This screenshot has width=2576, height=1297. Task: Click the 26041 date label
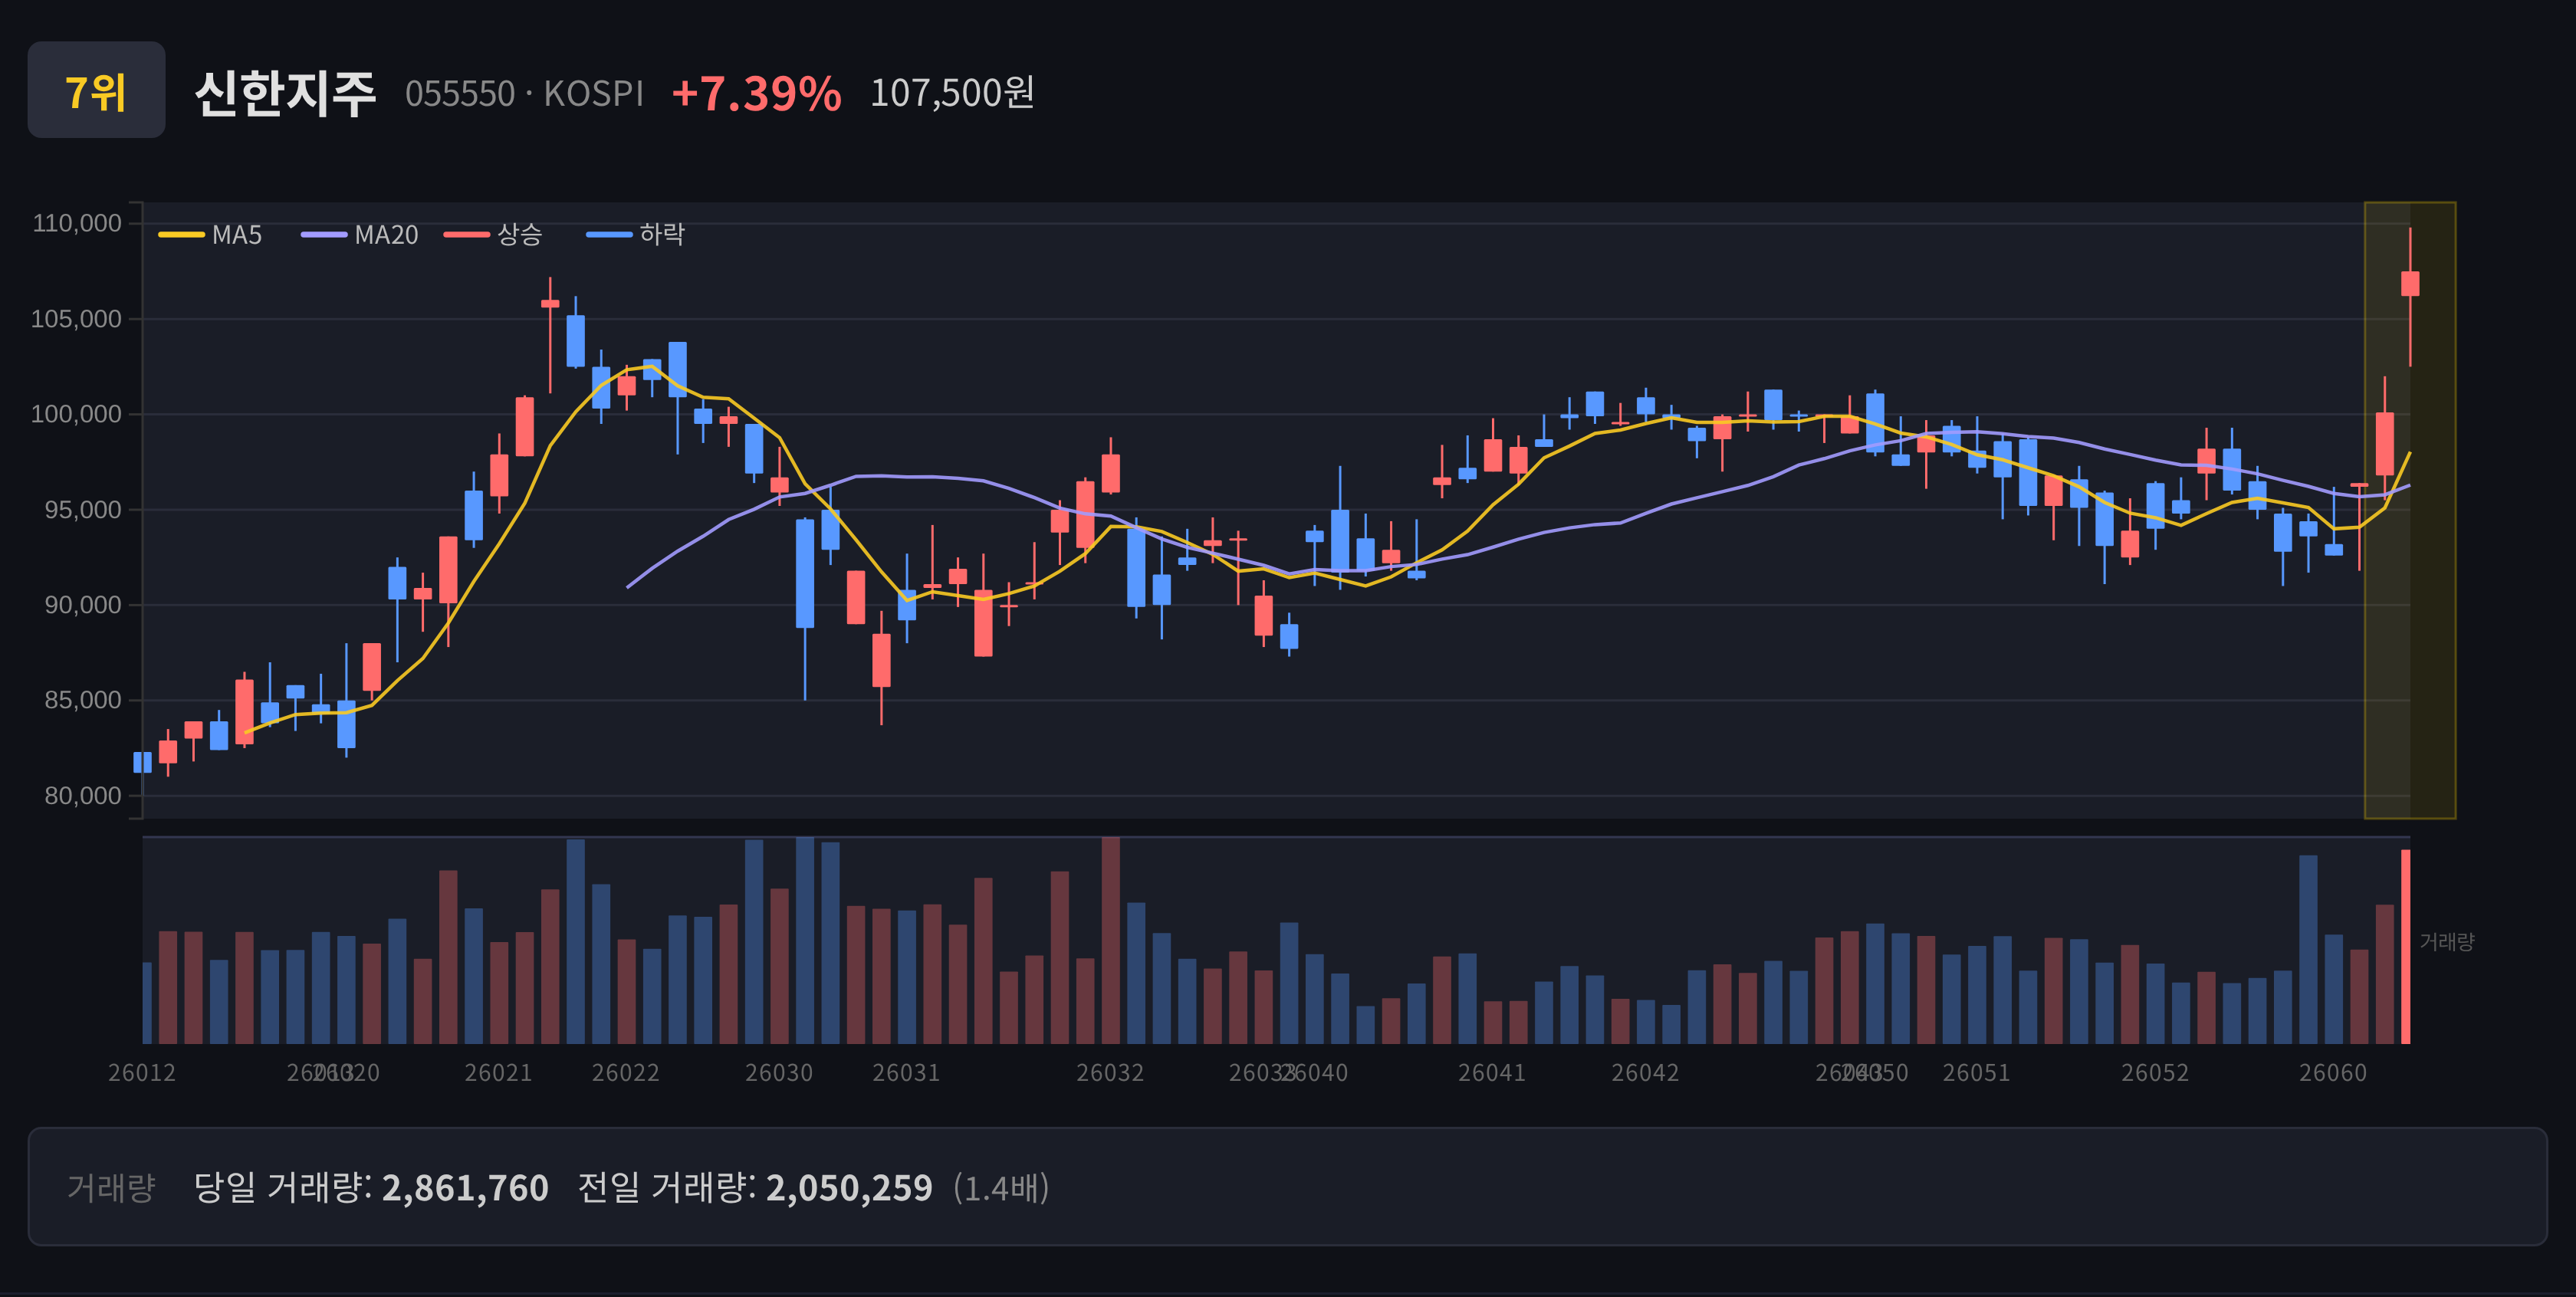click(x=1492, y=1073)
